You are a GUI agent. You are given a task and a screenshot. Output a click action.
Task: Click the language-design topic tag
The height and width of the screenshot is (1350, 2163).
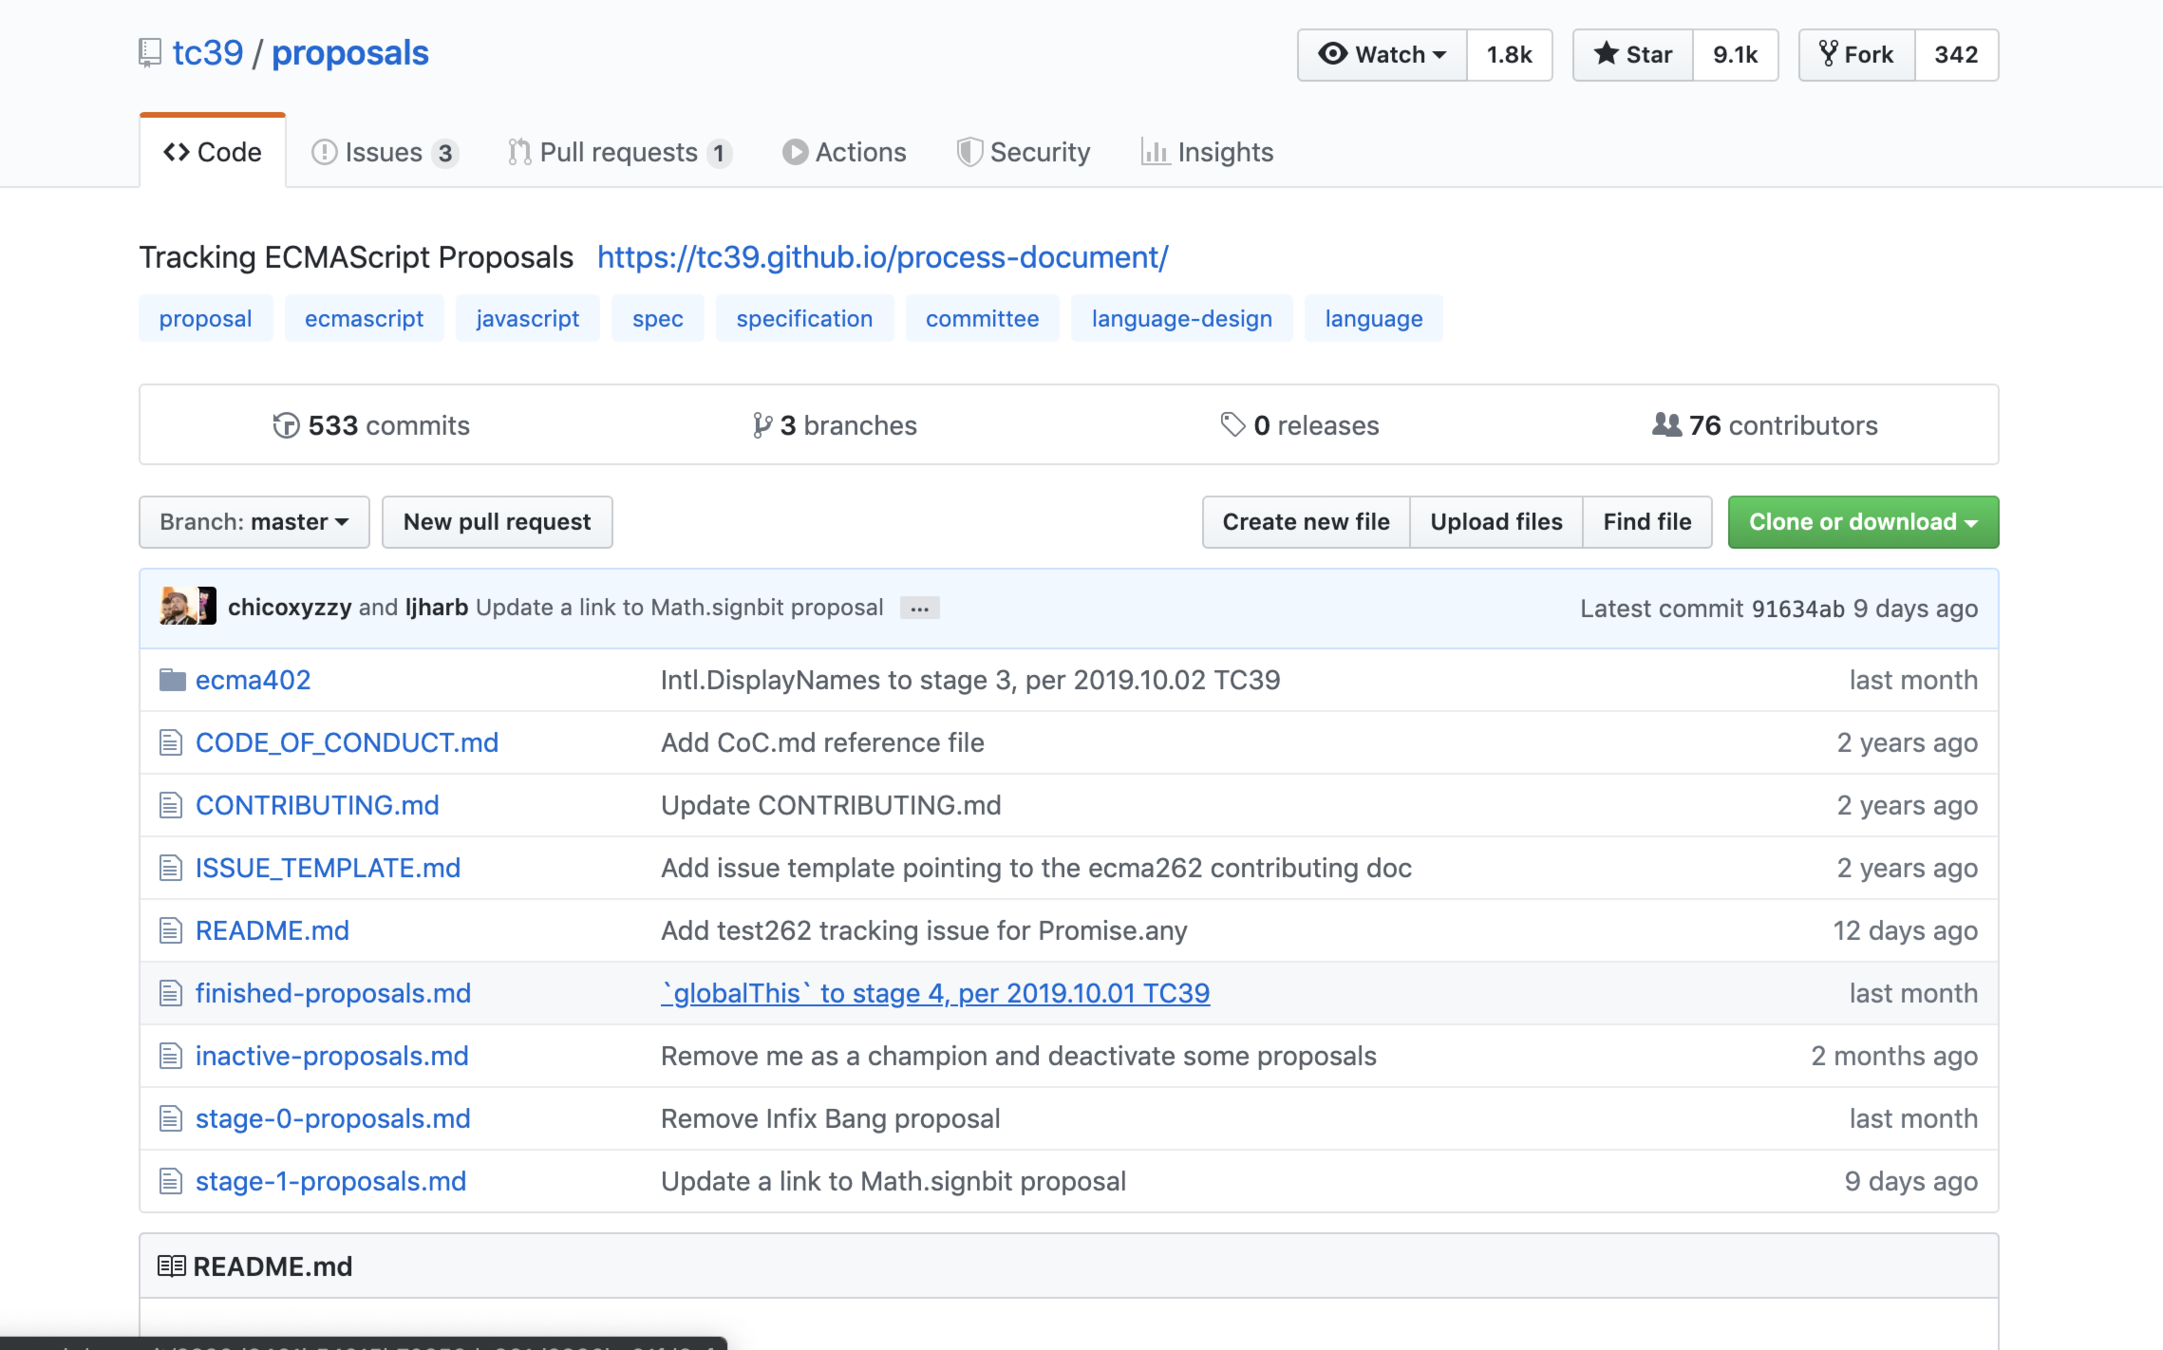click(1181, 318)
